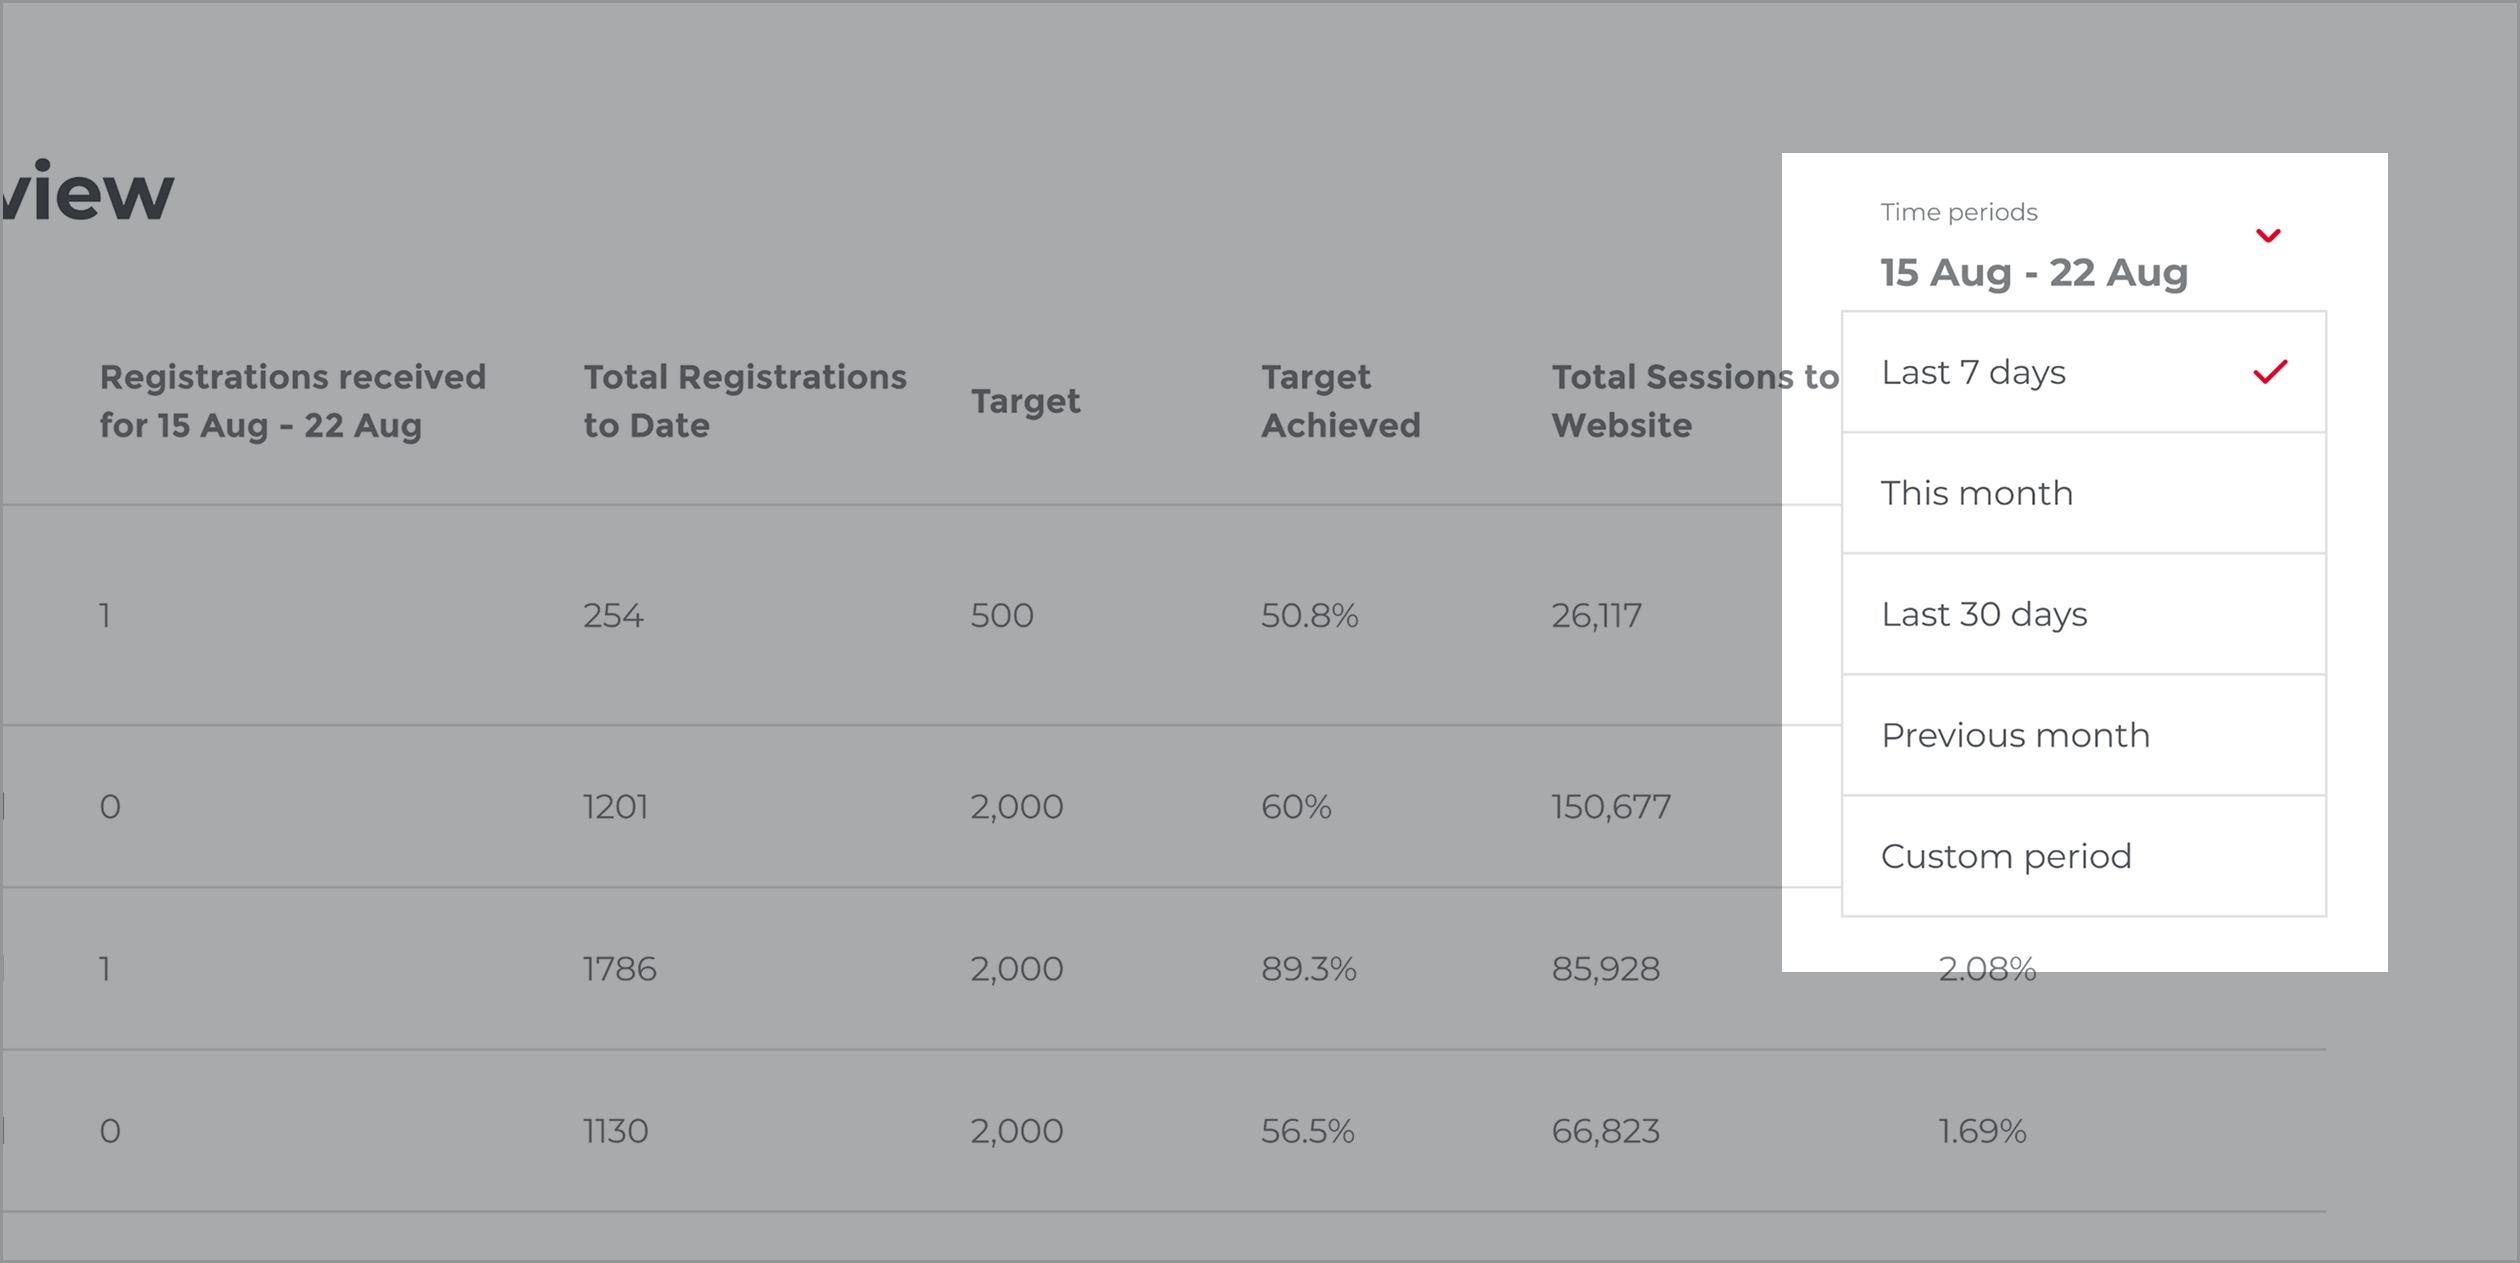Collapse the Time periods chevron arrow
The width and height of the screenshot is (2520, 1263).
click(2268, 236)
